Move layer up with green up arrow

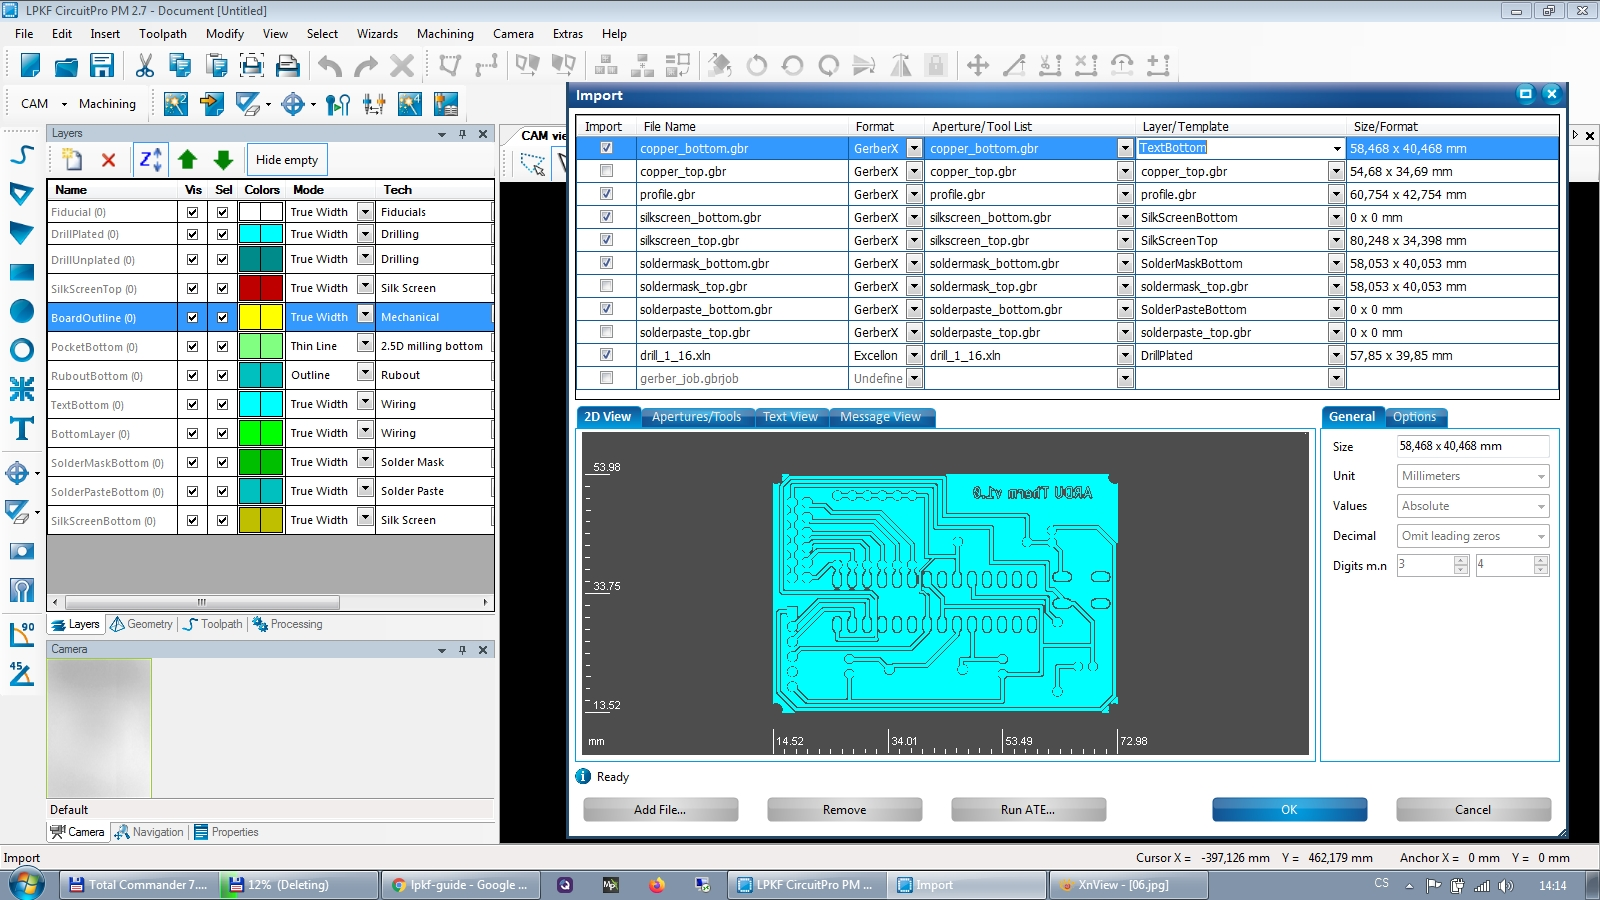187,160
